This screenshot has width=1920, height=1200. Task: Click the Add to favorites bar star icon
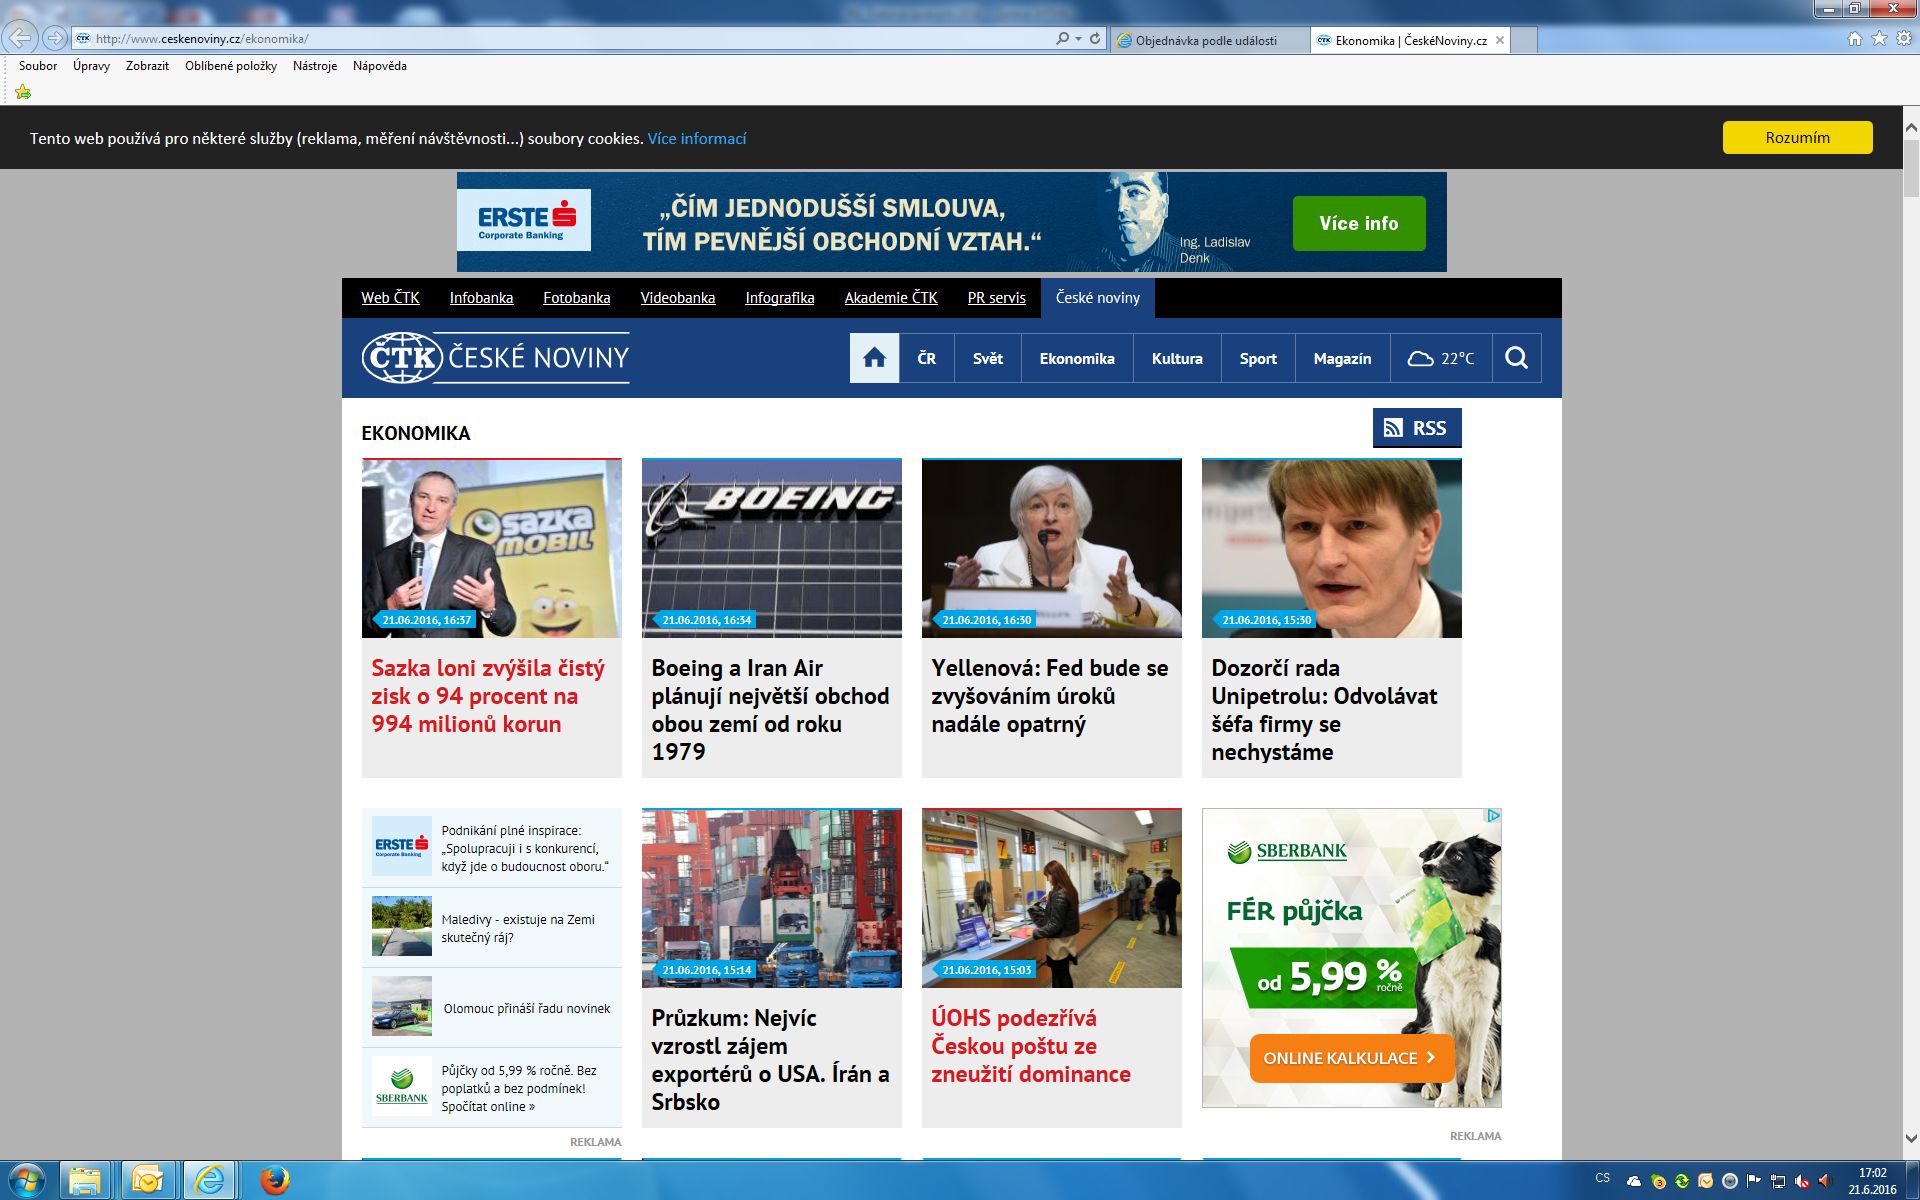(23, 92)
